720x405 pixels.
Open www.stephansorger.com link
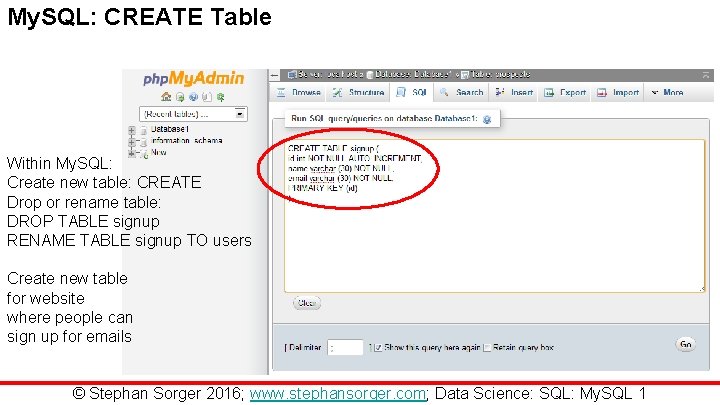(x=338, y=394)
